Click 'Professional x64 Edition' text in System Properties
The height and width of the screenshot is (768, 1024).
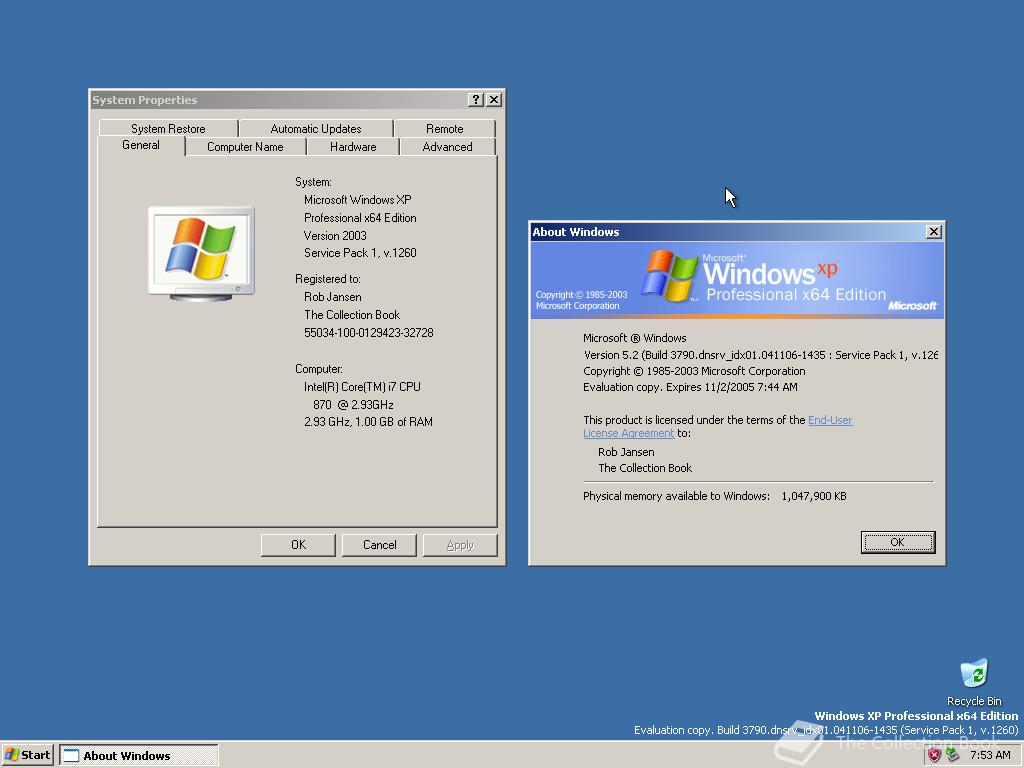360,217
